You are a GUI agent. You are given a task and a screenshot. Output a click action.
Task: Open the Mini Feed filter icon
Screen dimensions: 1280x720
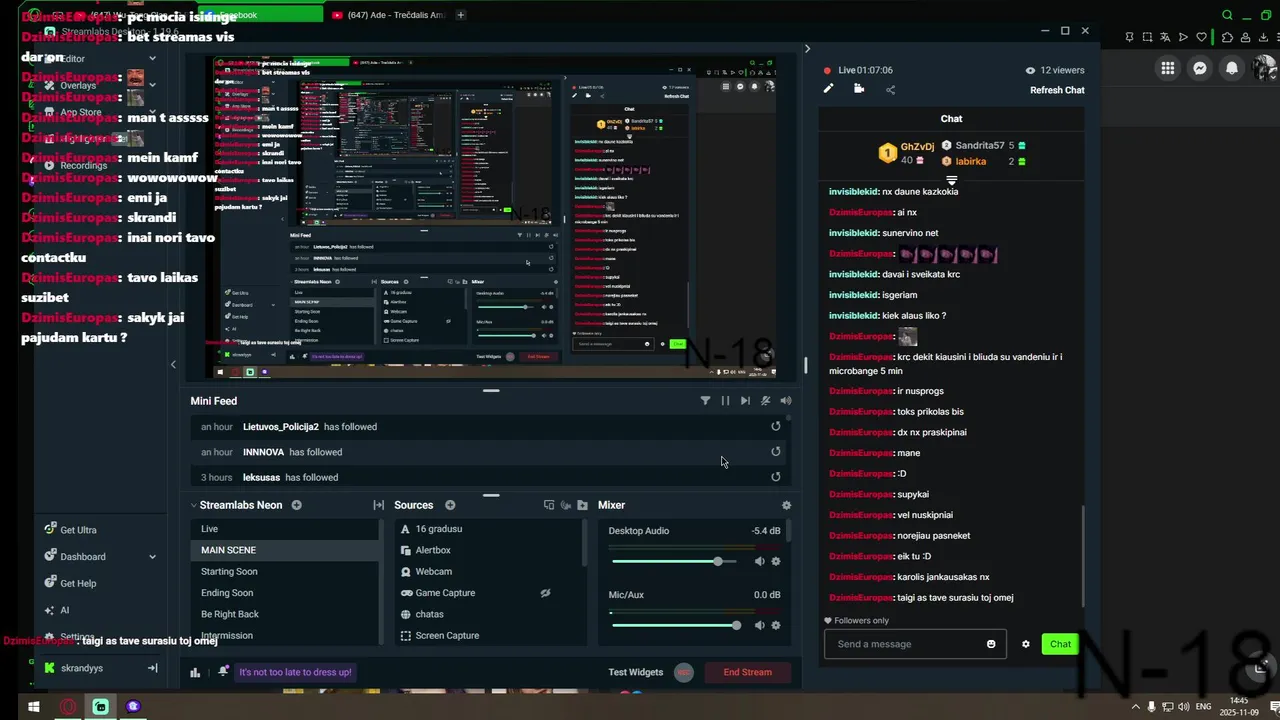click(705, 401)
